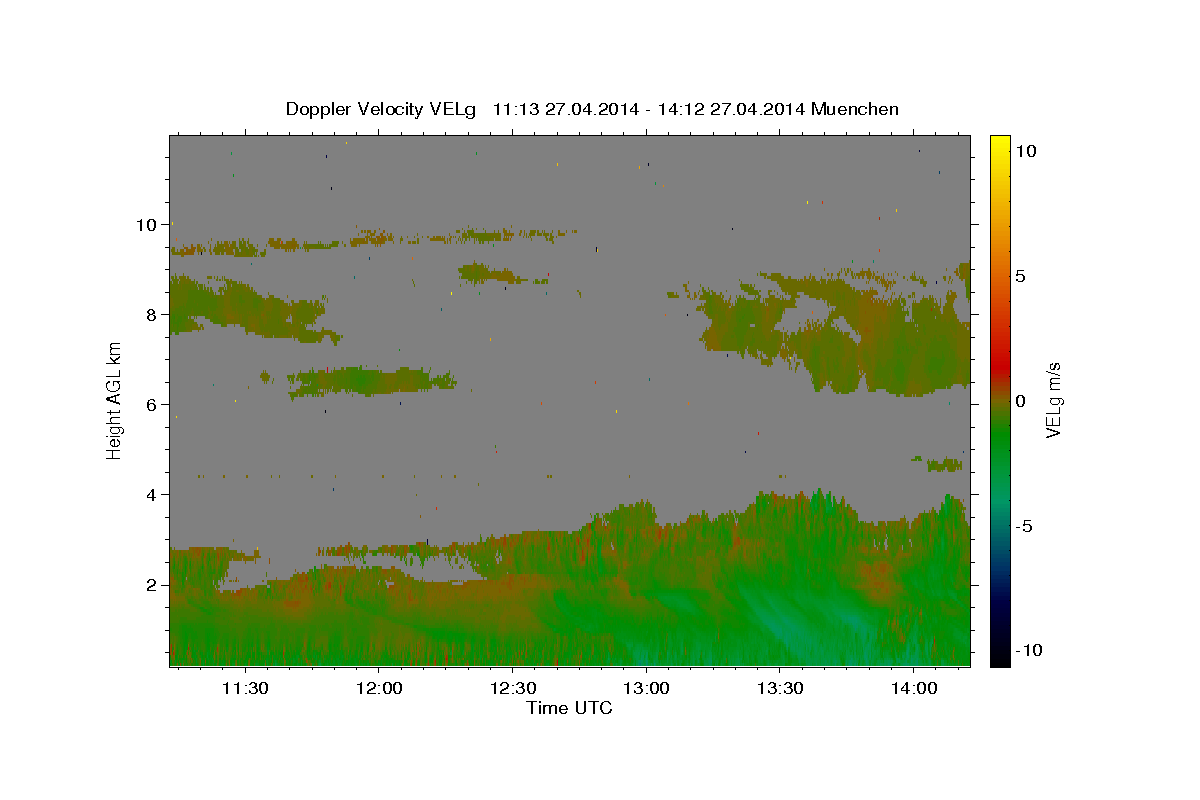Click the 12:30 time tick label

point(513,688)
